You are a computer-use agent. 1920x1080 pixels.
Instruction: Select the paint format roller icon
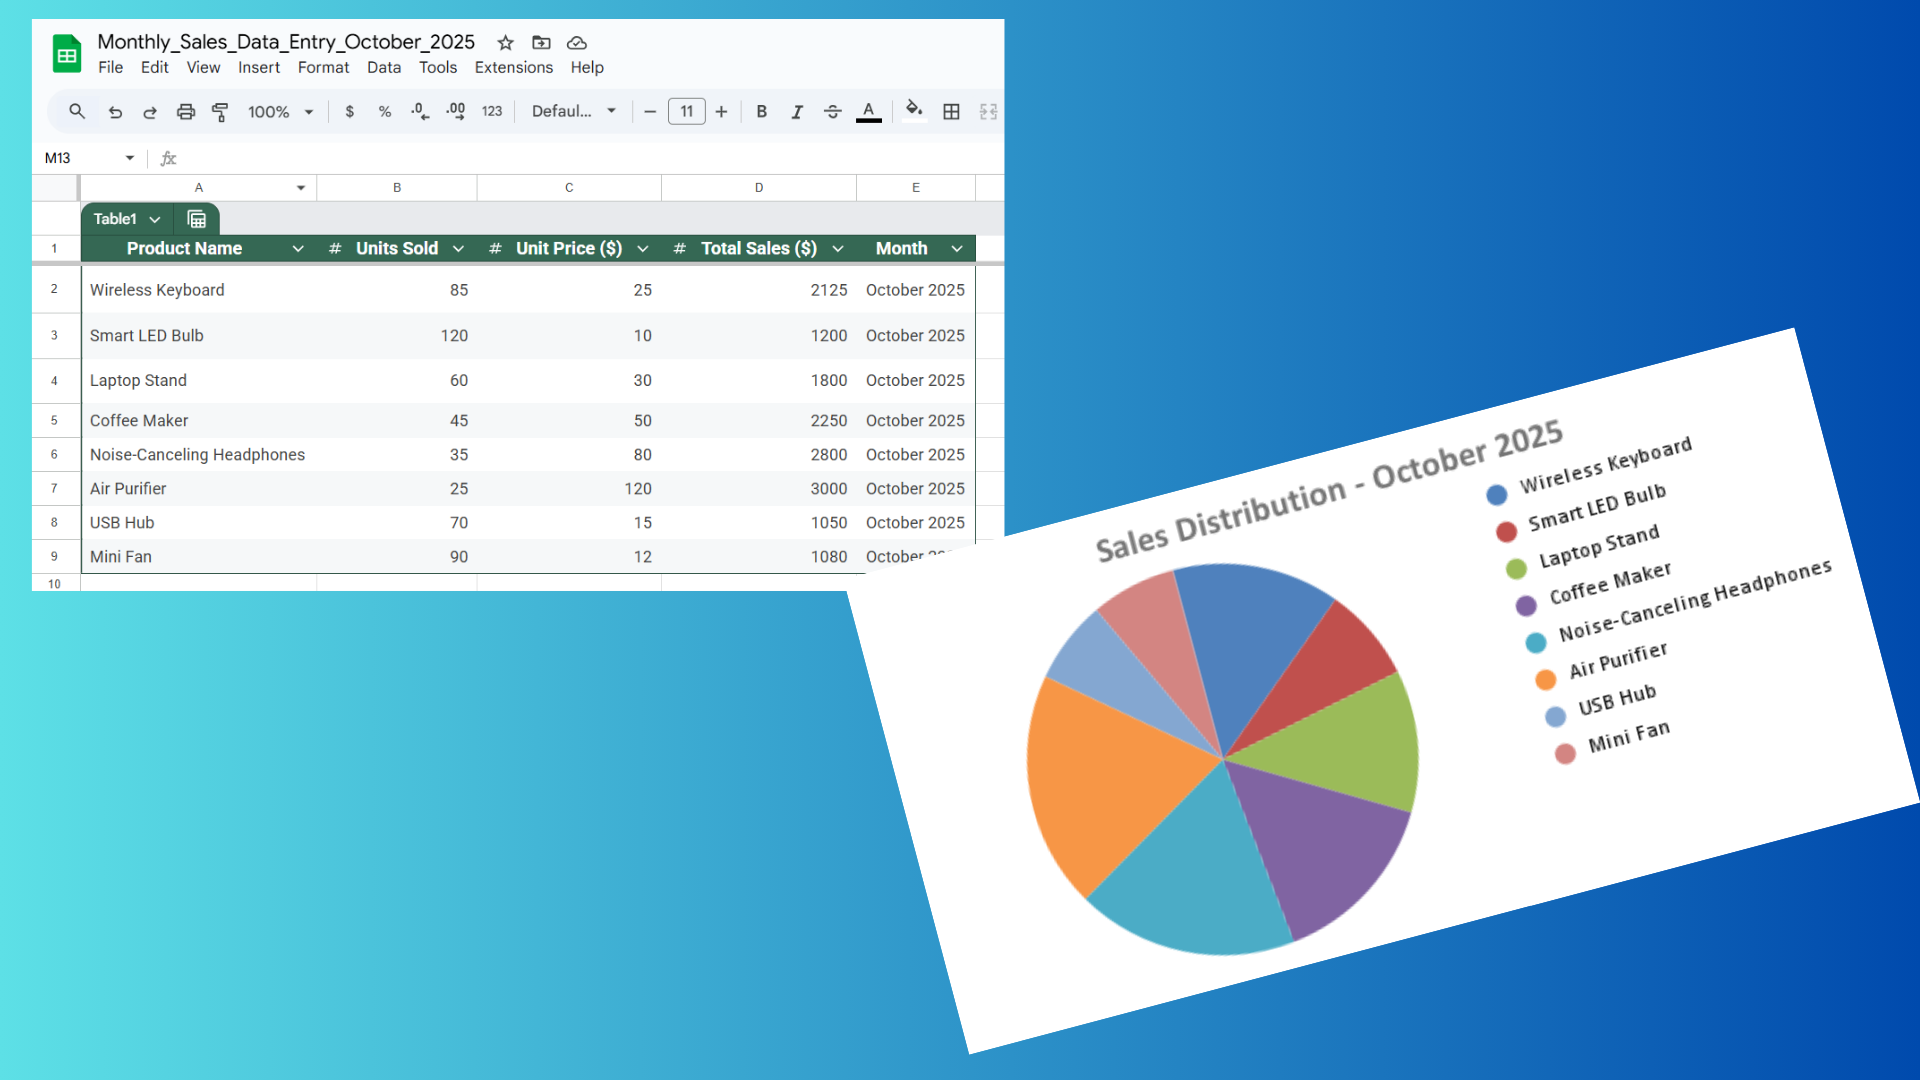(x=220, y=112)
